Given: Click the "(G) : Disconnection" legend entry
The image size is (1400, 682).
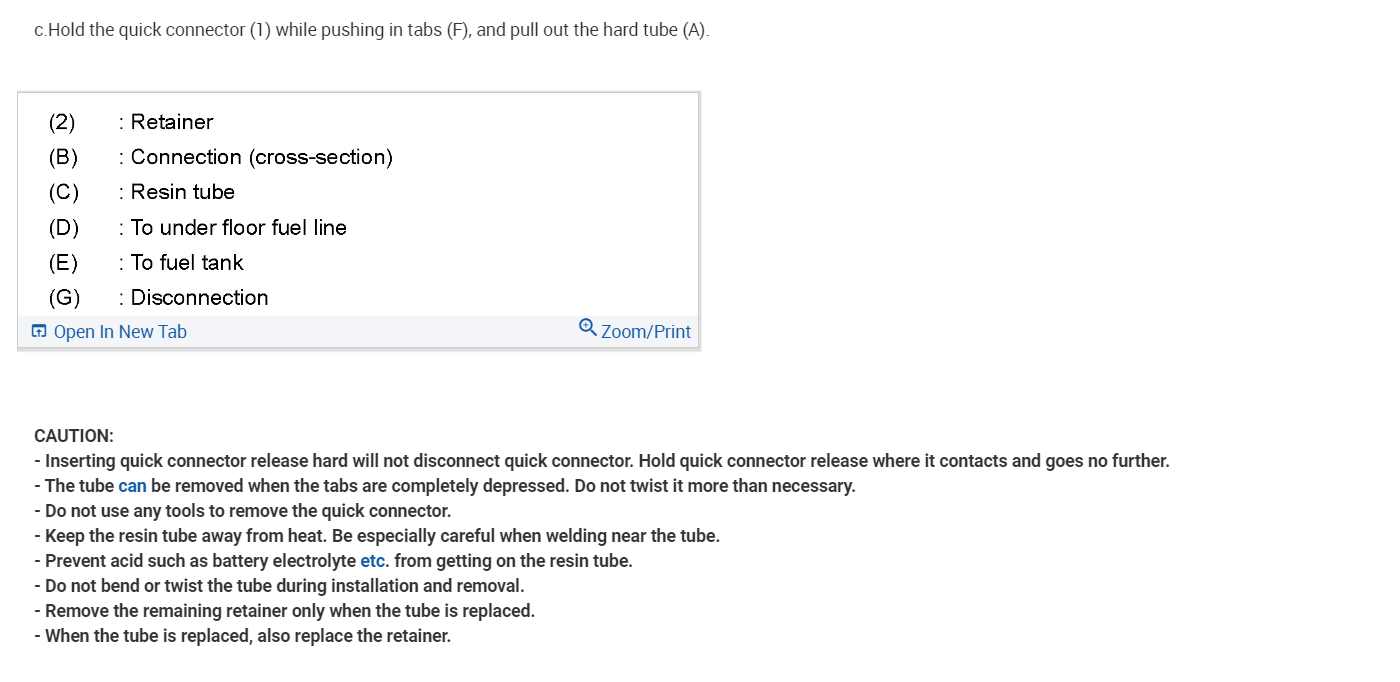Looking at the screenshot, I should (x=199, y=298).
